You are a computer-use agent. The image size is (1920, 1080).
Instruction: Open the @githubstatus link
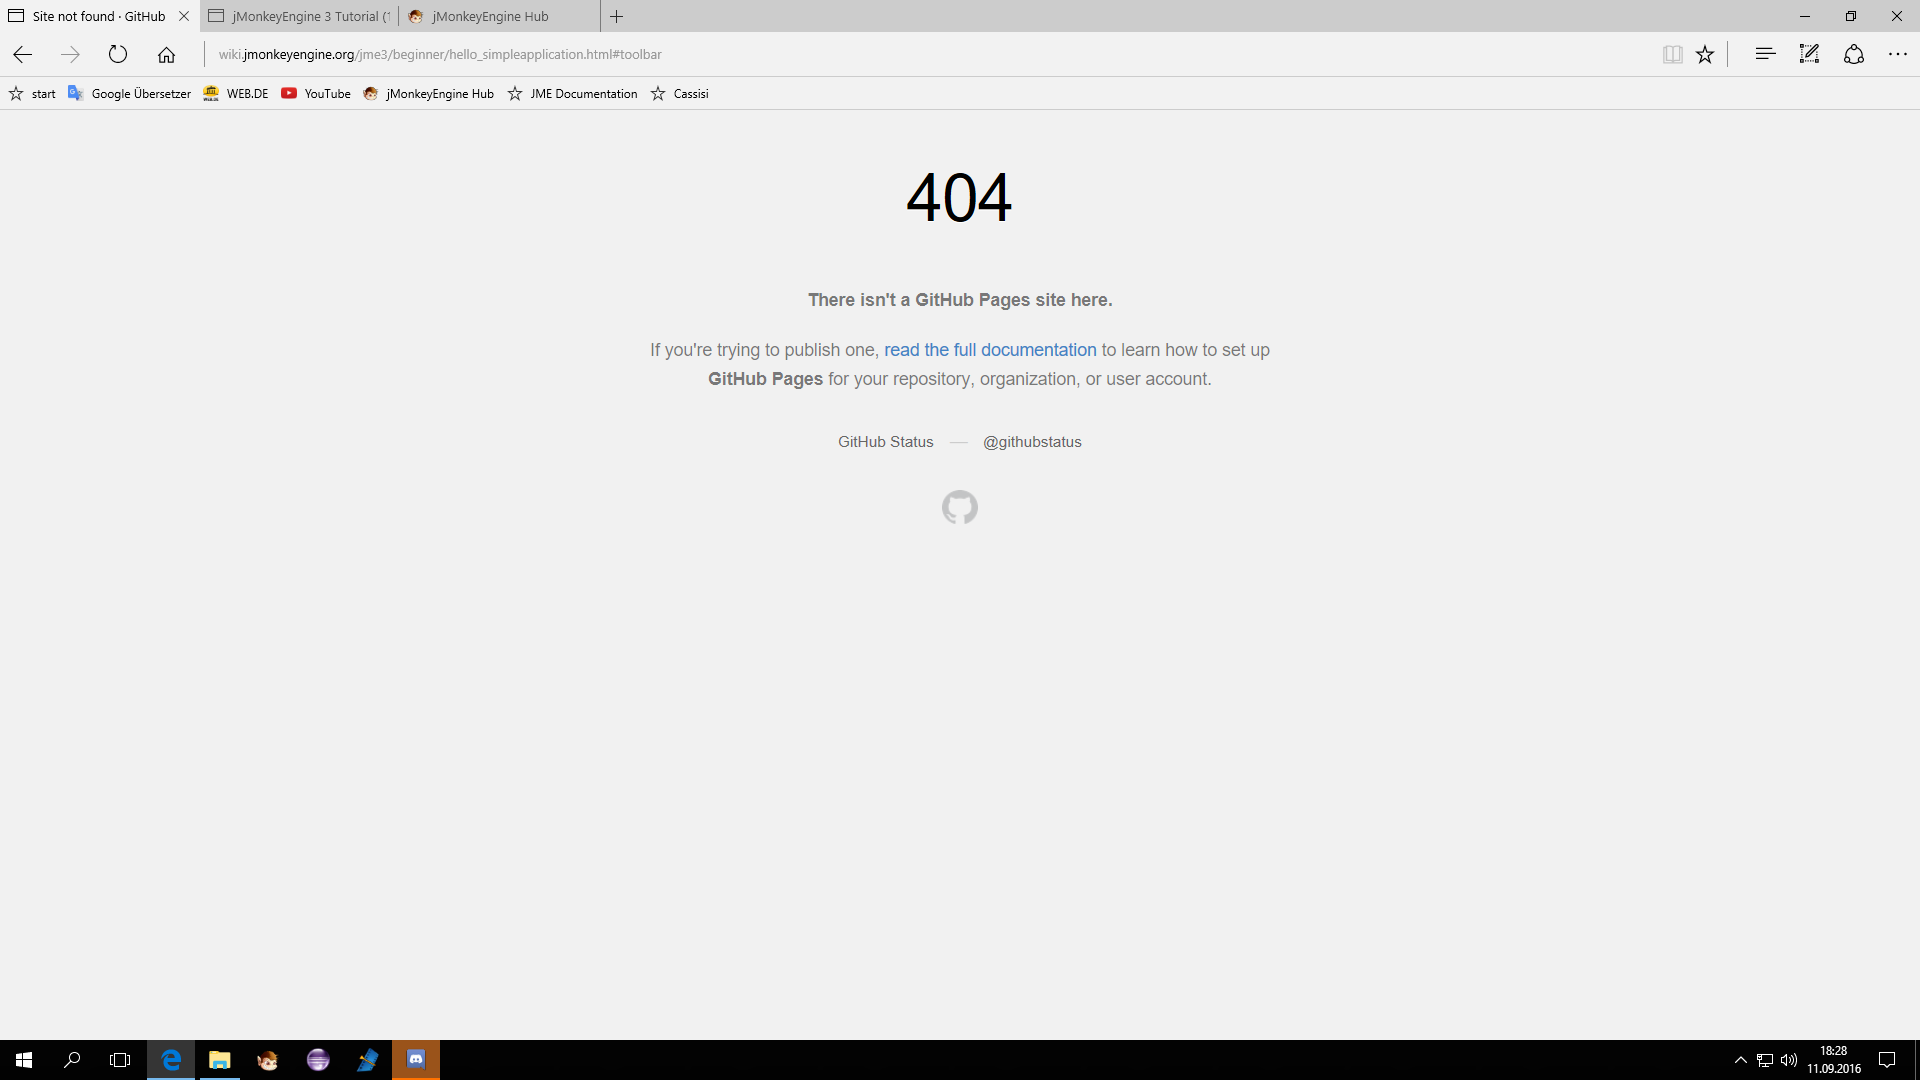click(1032, 441)
